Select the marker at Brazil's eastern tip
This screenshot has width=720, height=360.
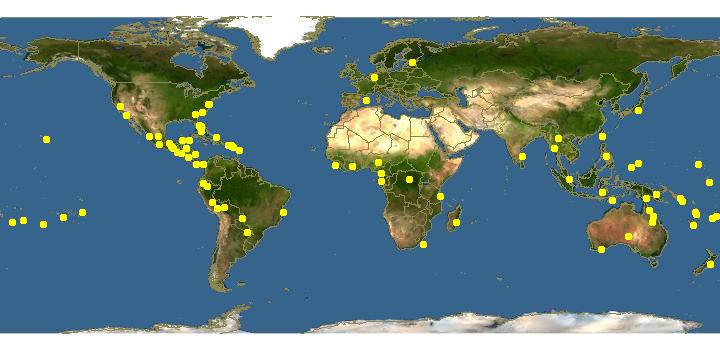pos(283,212)
